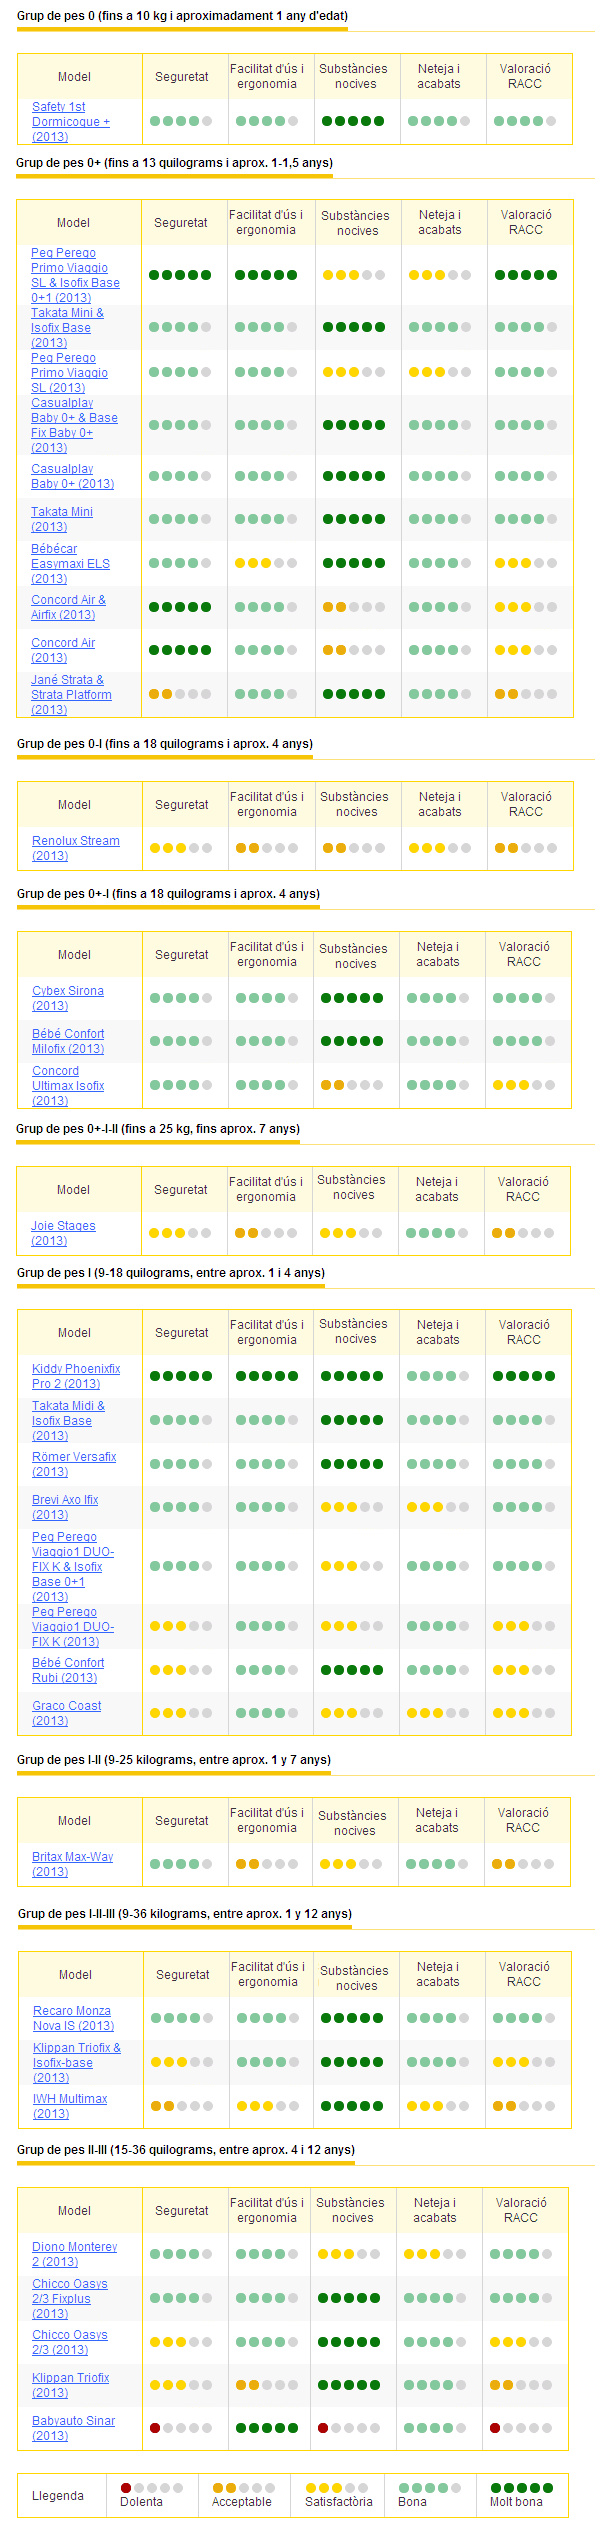Click Valoració RACC dots for Babyauto Sinar

point(521,2428)
